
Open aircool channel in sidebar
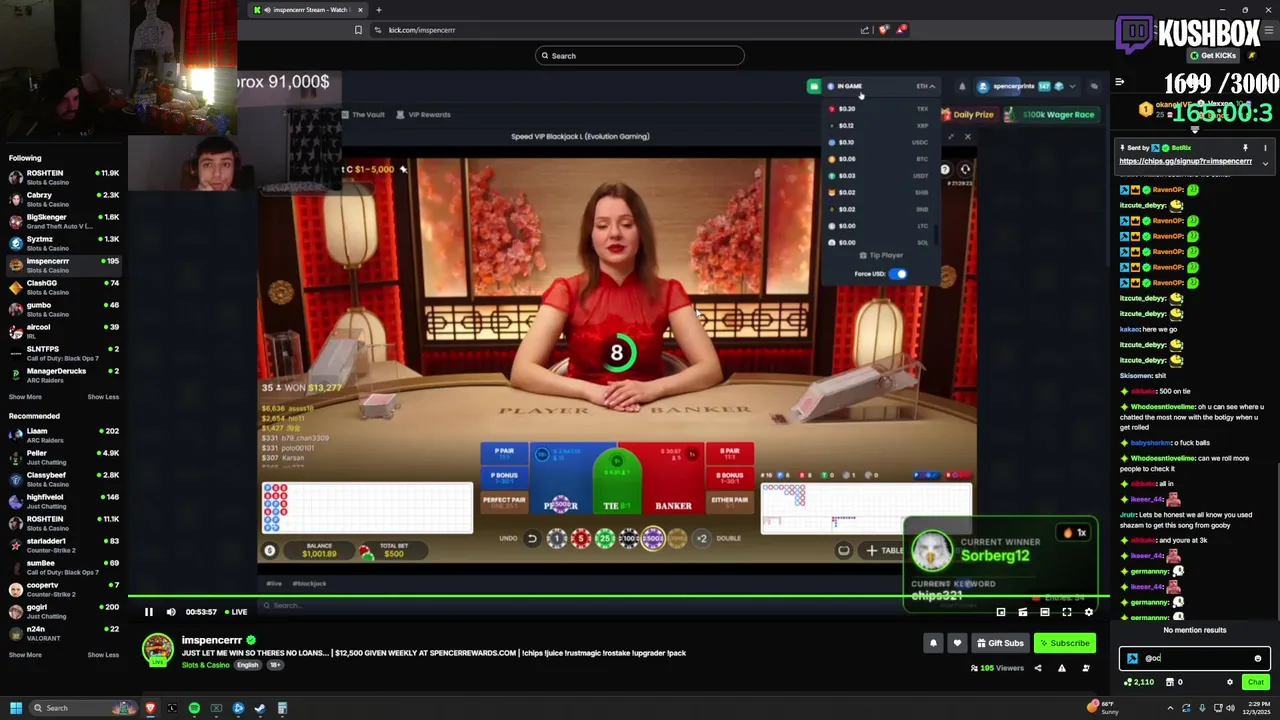[x=64, y=331]
